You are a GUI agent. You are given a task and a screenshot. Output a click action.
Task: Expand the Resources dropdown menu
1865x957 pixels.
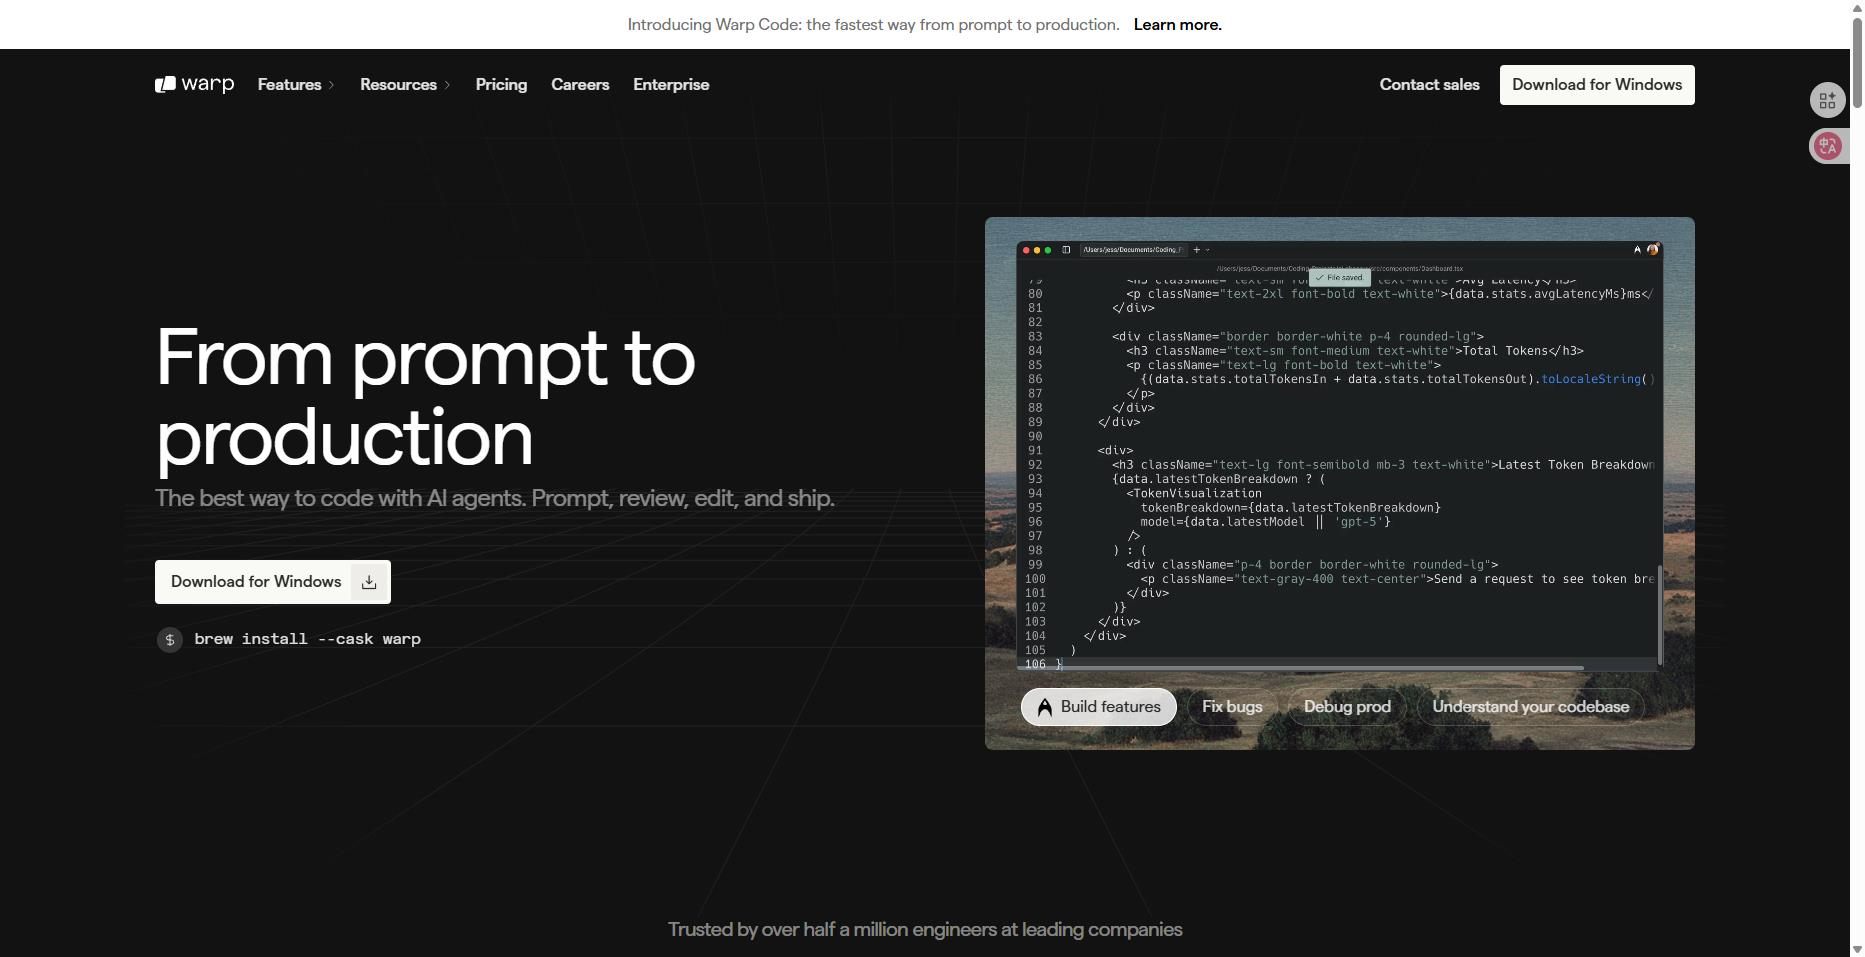[405, 85]
